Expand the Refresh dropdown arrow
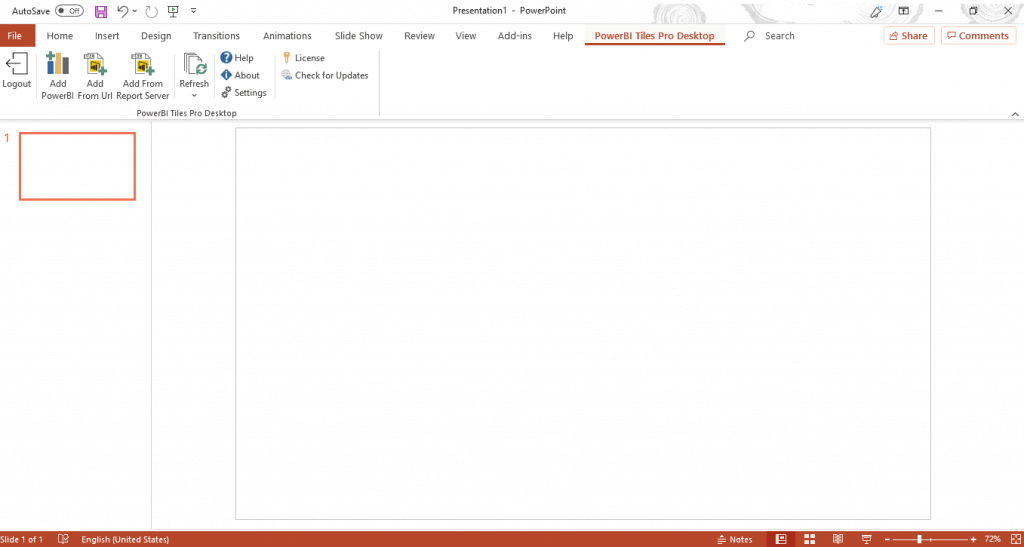 pos(194,96)
